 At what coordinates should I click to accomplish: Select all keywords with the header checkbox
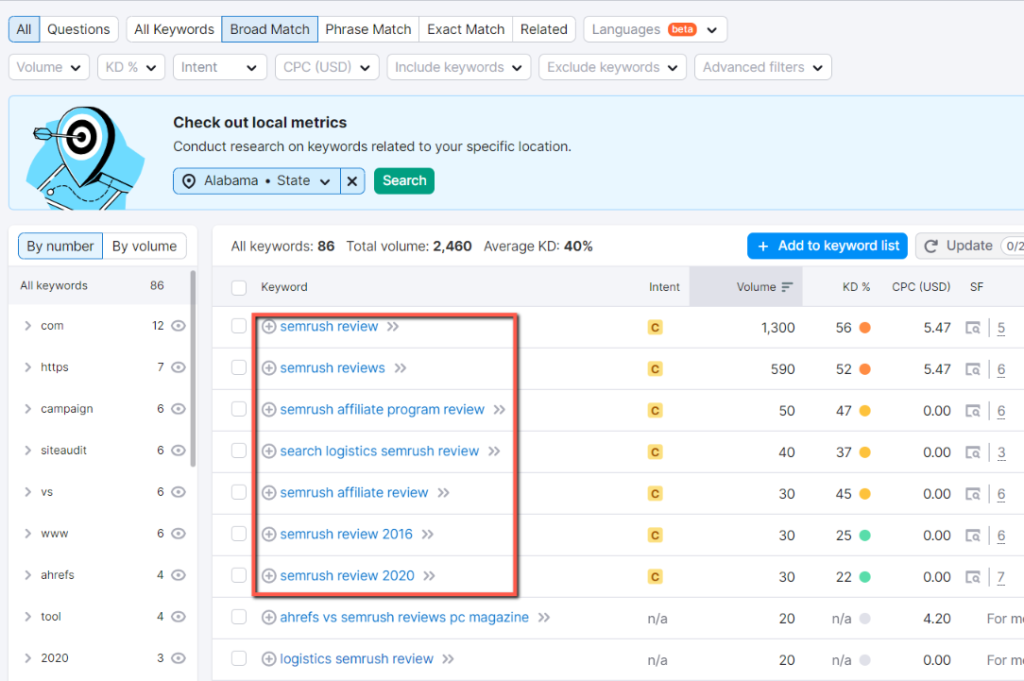tap(237, 286)
